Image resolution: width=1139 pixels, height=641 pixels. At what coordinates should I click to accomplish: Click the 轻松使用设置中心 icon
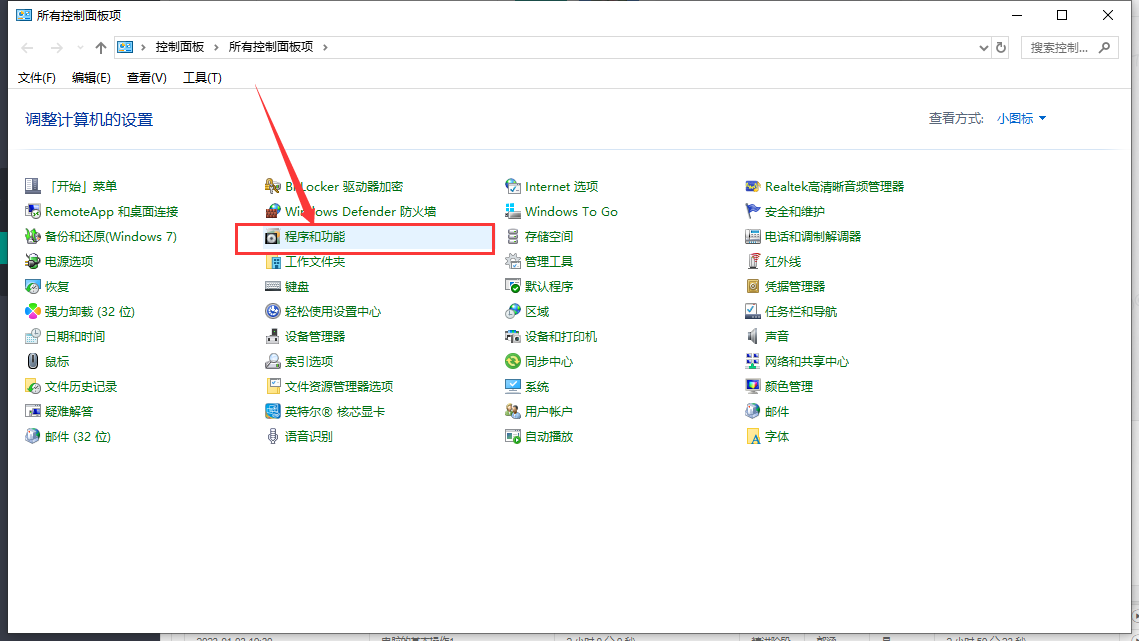272,311
